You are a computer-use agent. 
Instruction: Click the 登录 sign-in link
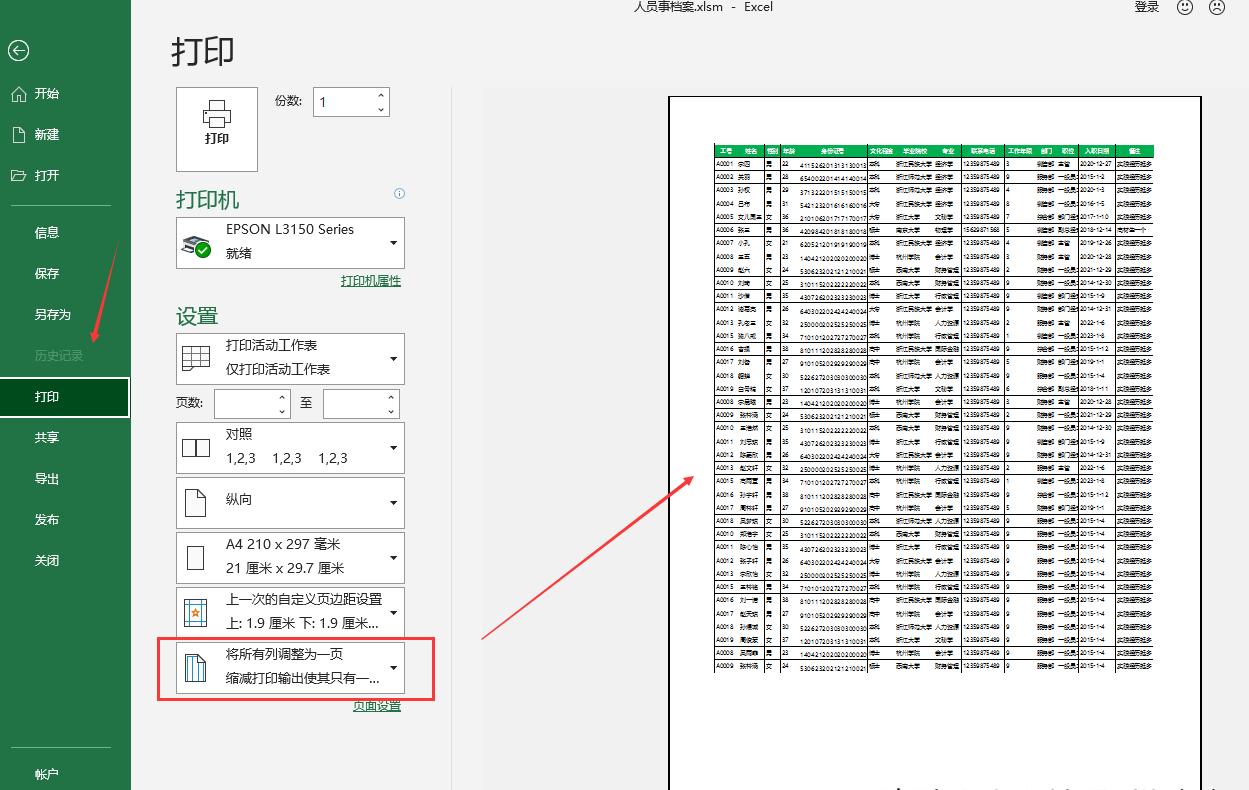click(1147, 8)
